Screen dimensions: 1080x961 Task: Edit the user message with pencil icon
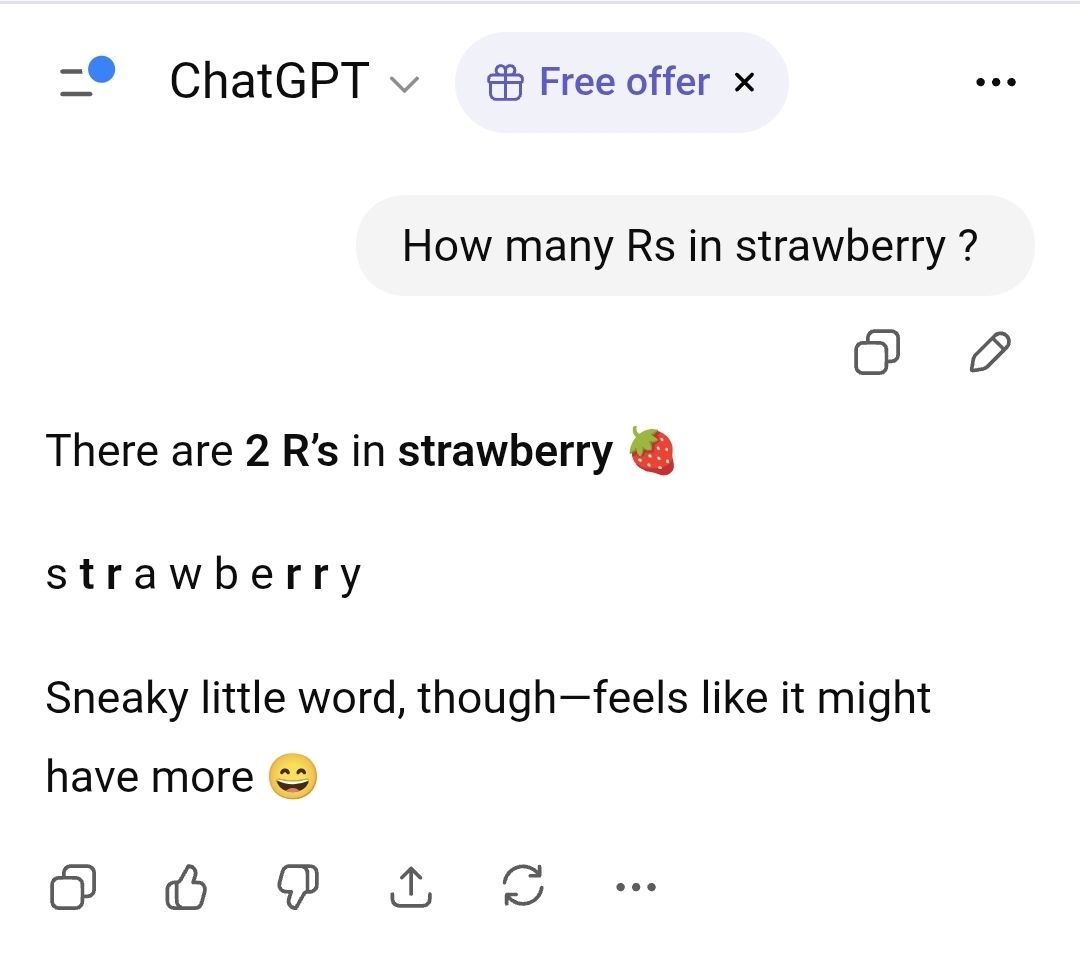[x=990, y=352]
